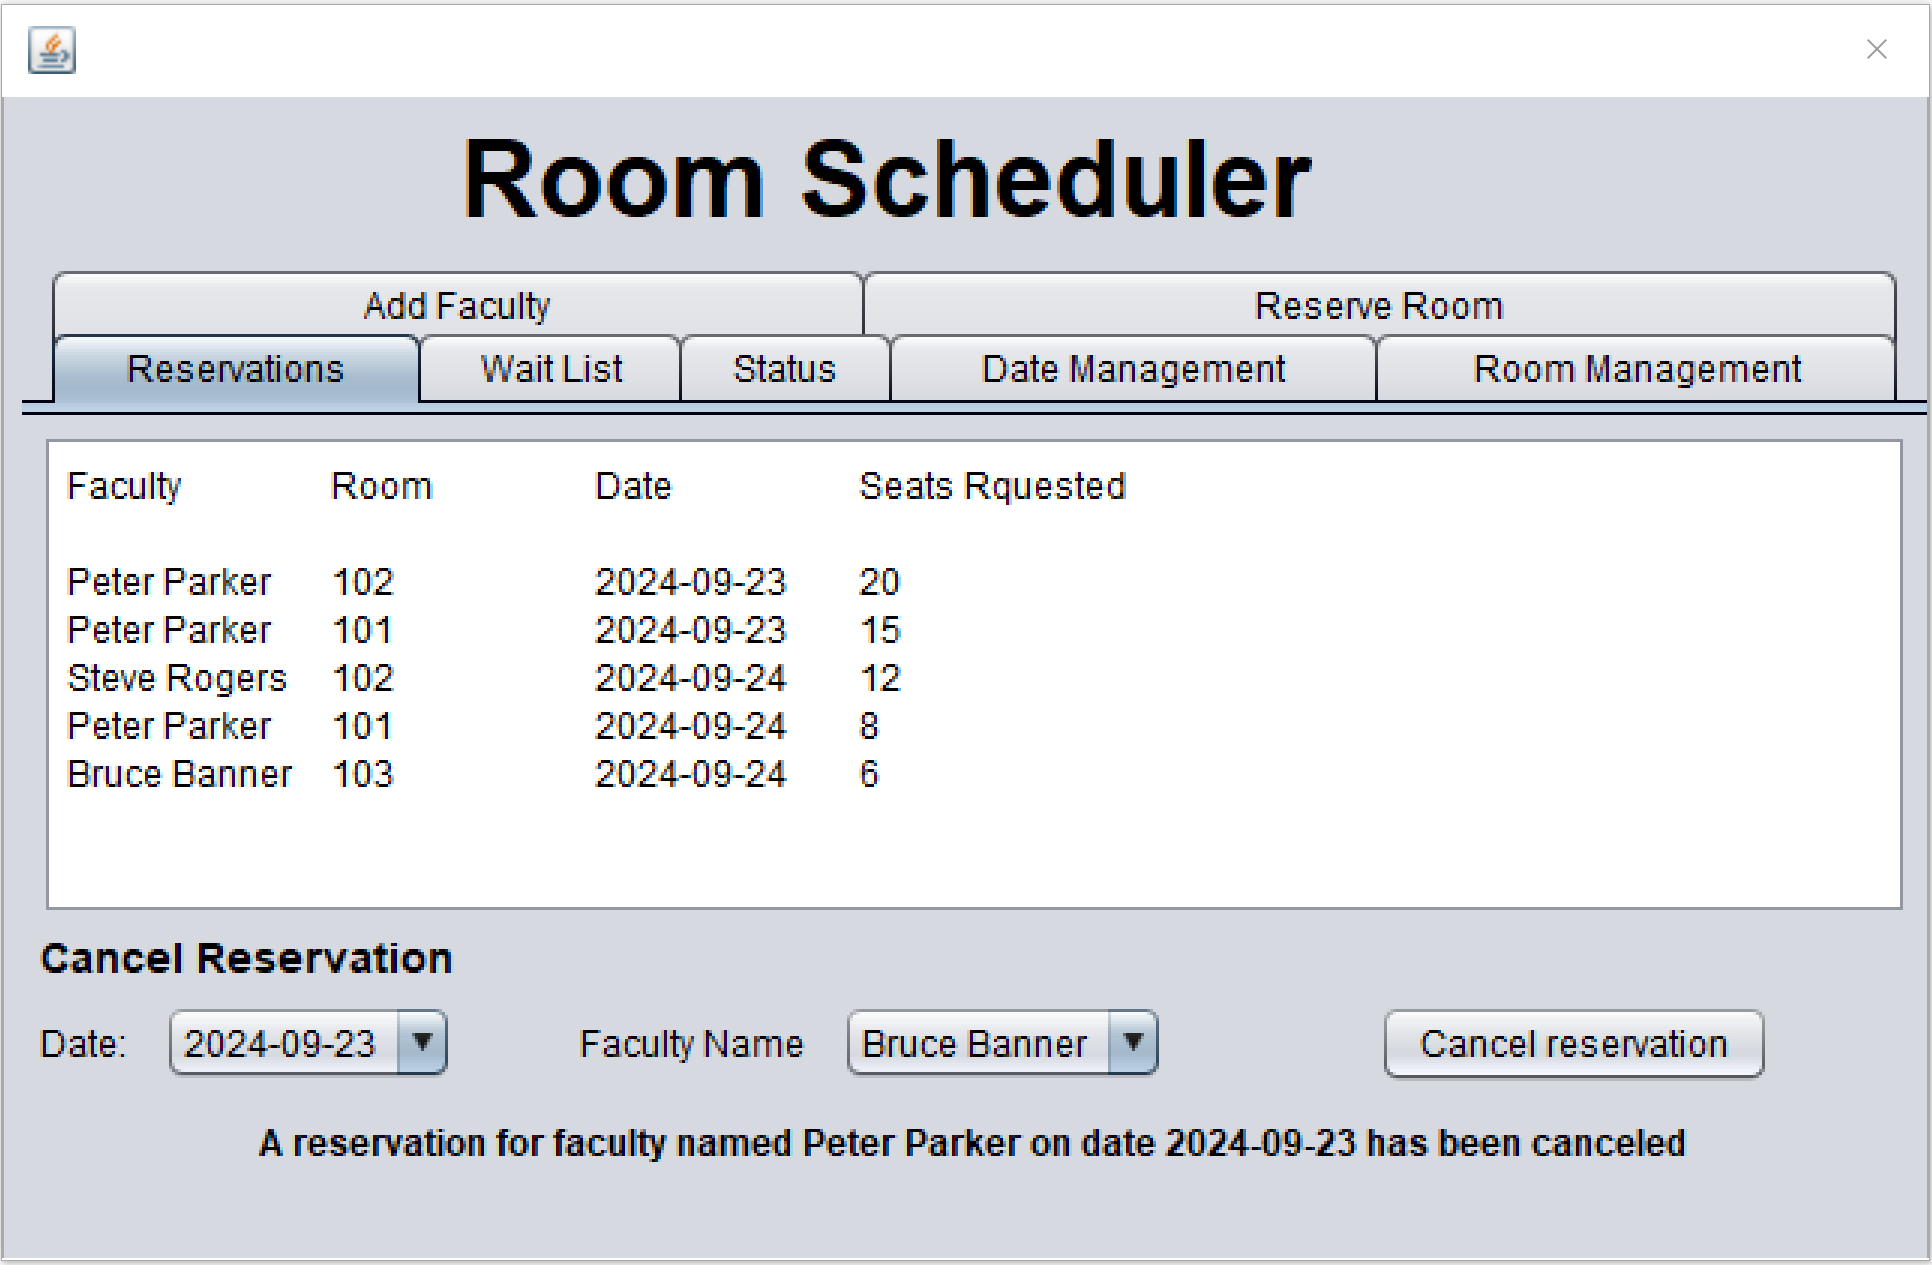The image size is (1932, 1265).
Task: Click the Java application icon in title bar
Action: (52, 50)
